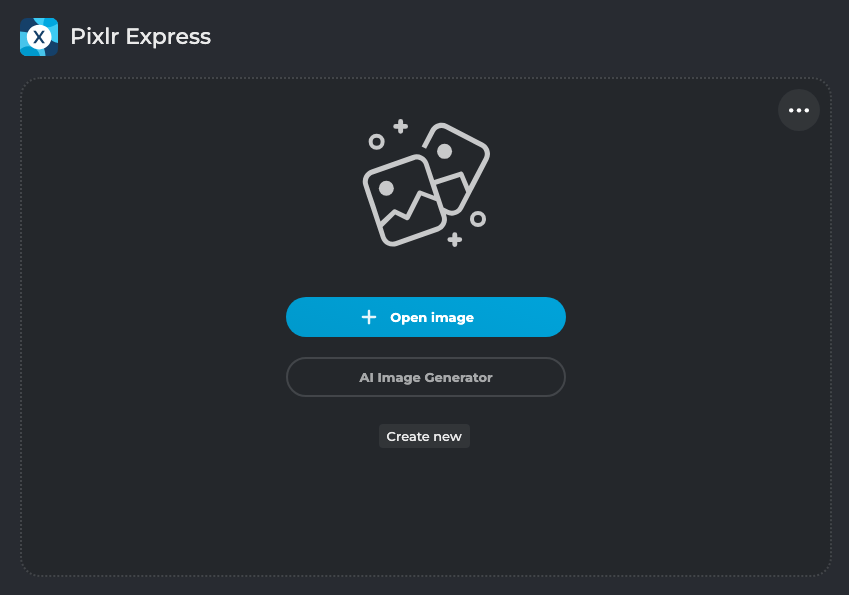Viewport: 849px width, 595px height.
Task: Click the small ring beside the upper sparkle
Action: tap(376, 142)
